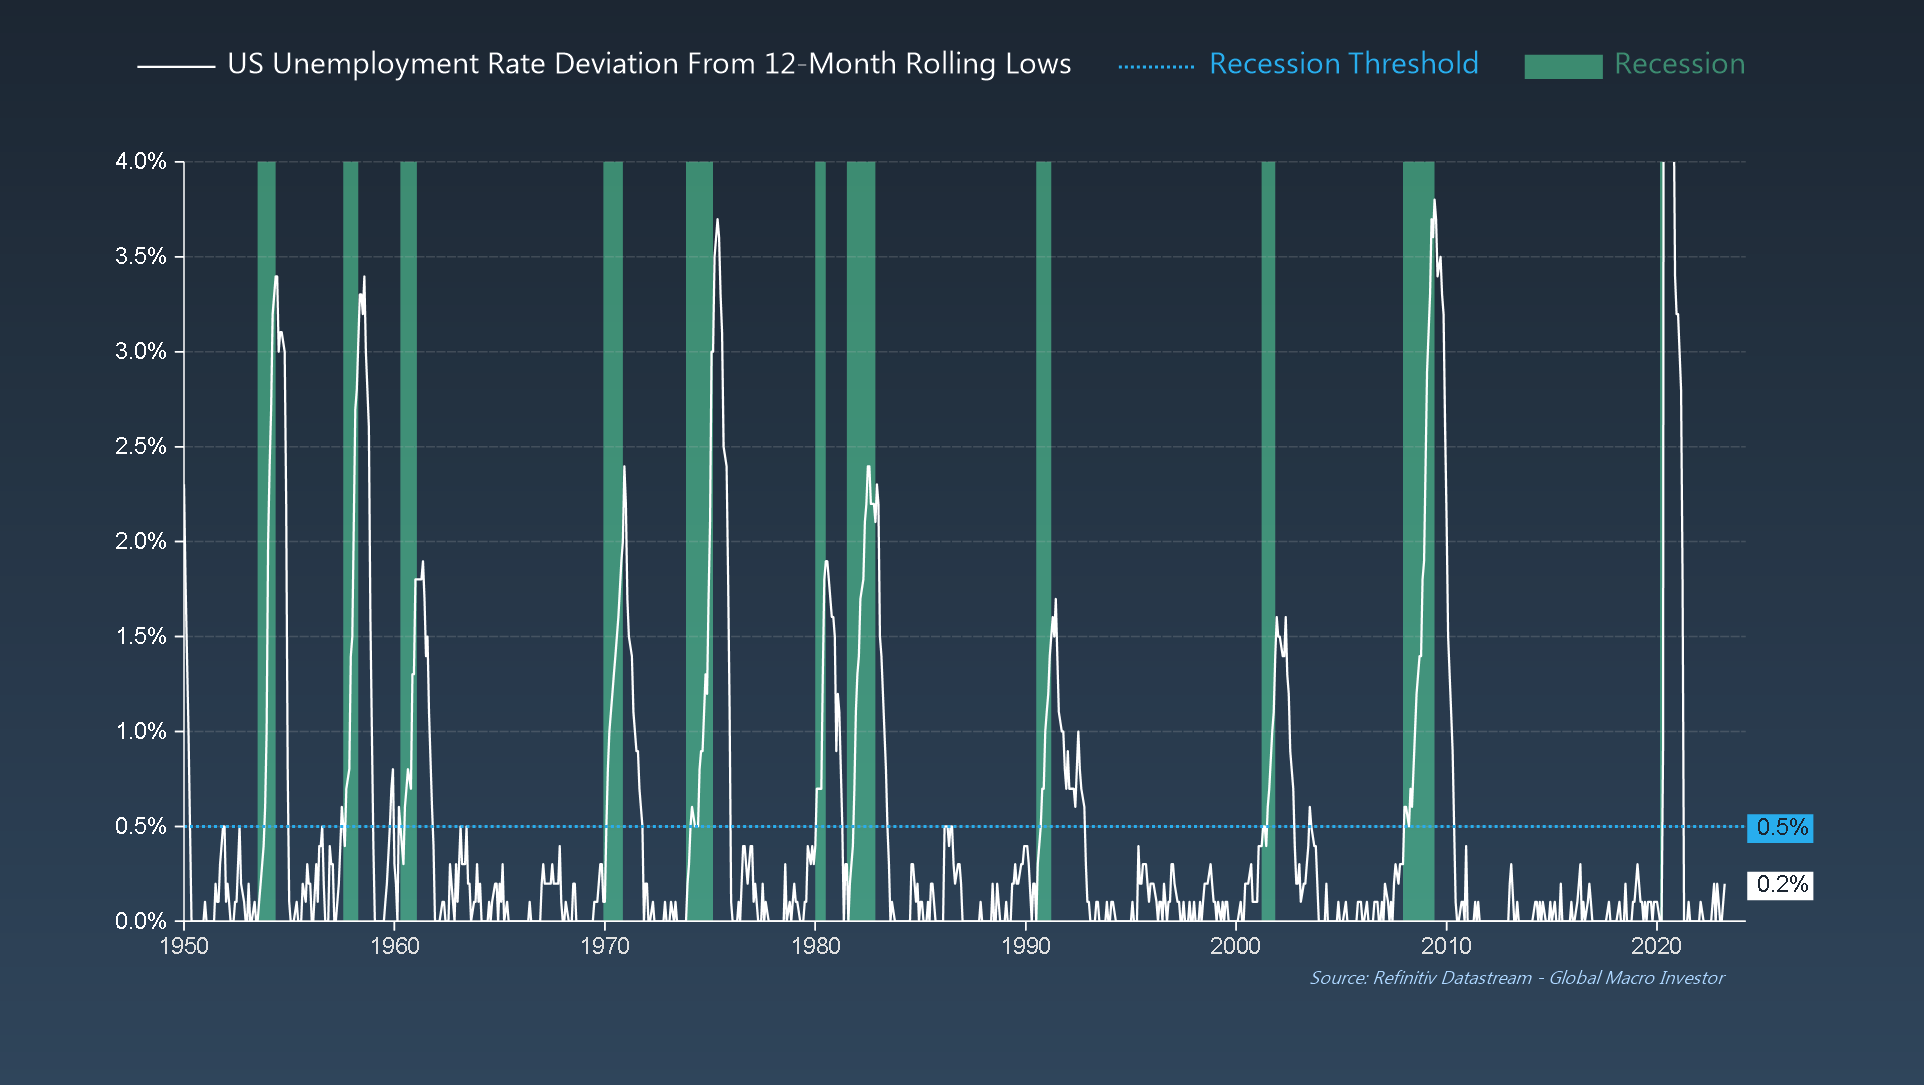
Task: Click the 2008 recession shaded bar
Action: (x=1418, y=540)
